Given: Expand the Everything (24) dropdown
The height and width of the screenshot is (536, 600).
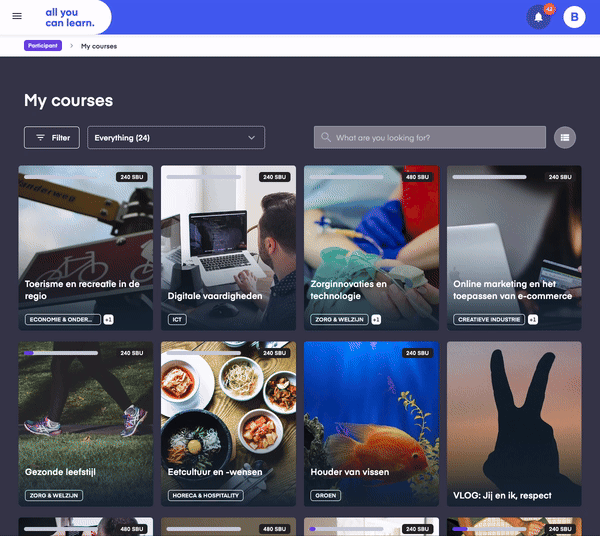Looking at the screenshot, I should tap(176, 137).
